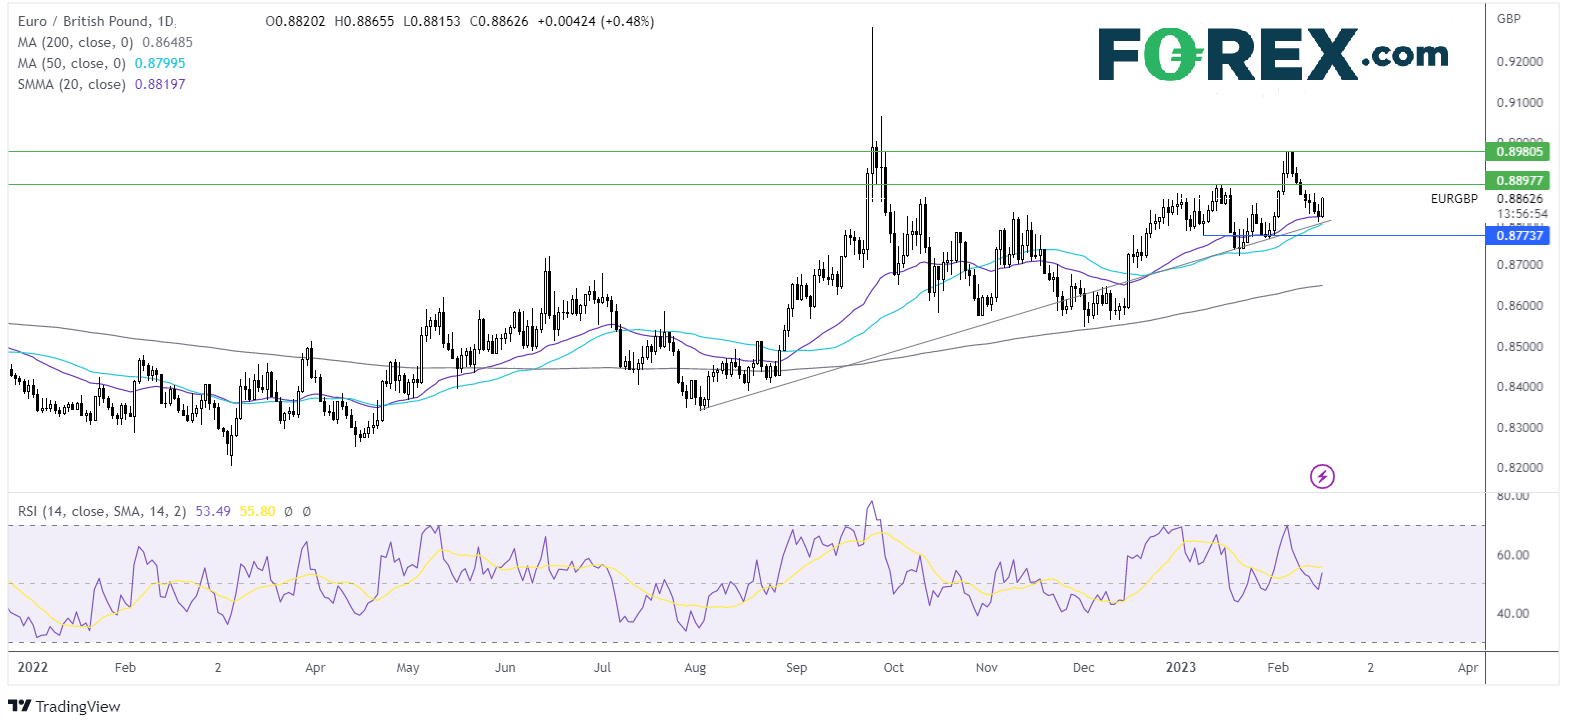
Task: Click the RSI value 53.49
Action: 213,511
